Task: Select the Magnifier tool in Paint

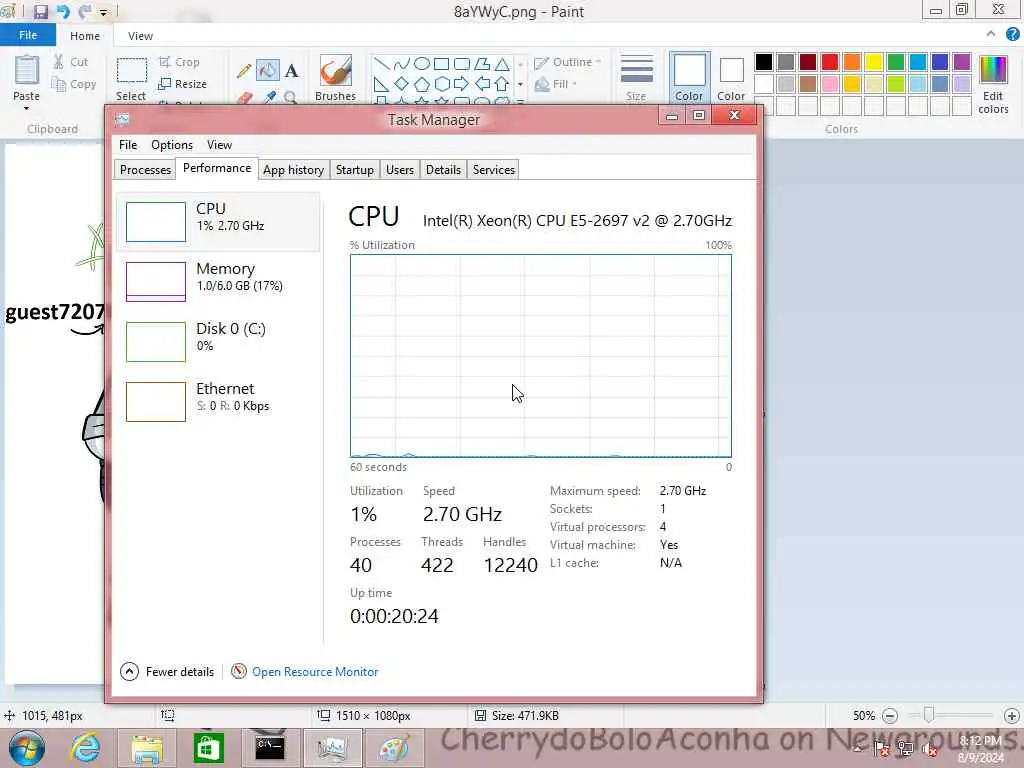Action: click(291, 98)
